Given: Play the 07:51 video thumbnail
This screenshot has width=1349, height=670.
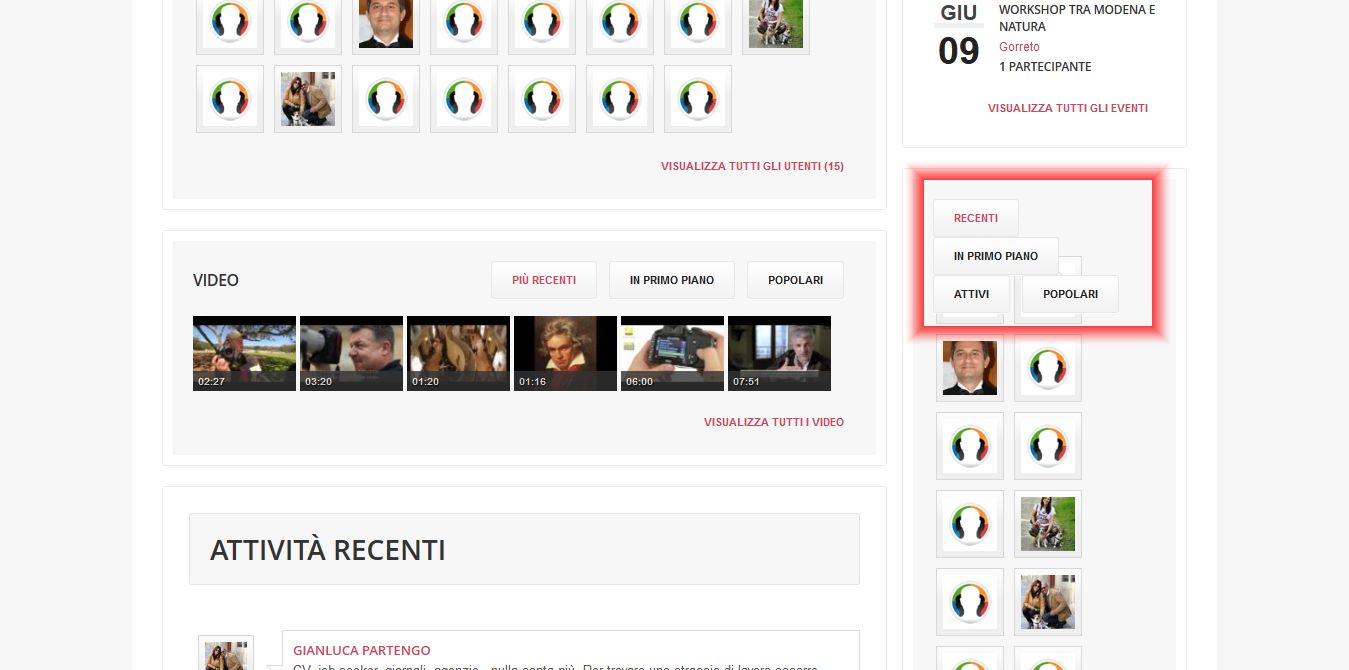Looking at the screenshot, I should click(779, 353).
